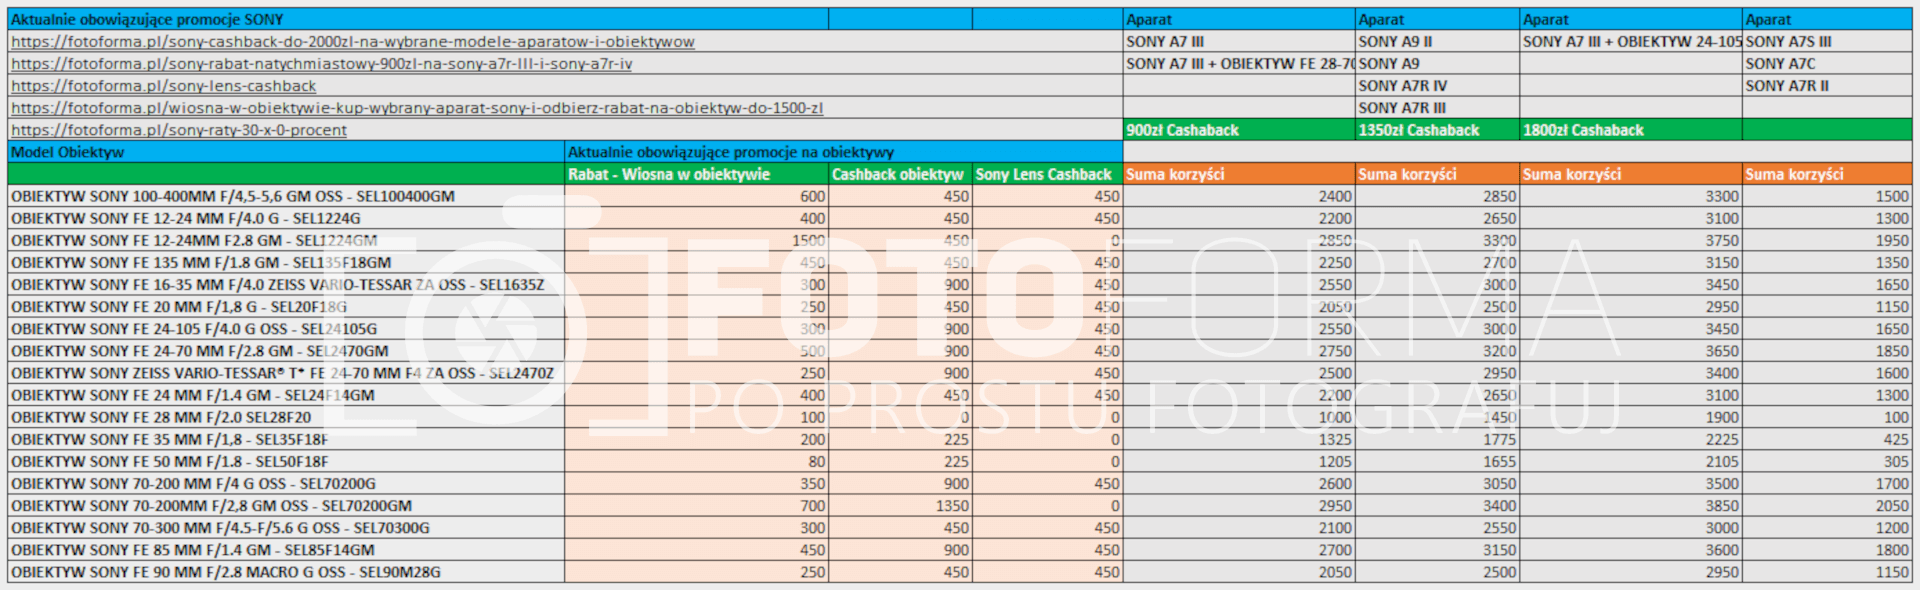Viewport: 1920px width, 590px height.
Task: Select the 3750 total in SEL1224GM row
Action: pos(1630,240)
